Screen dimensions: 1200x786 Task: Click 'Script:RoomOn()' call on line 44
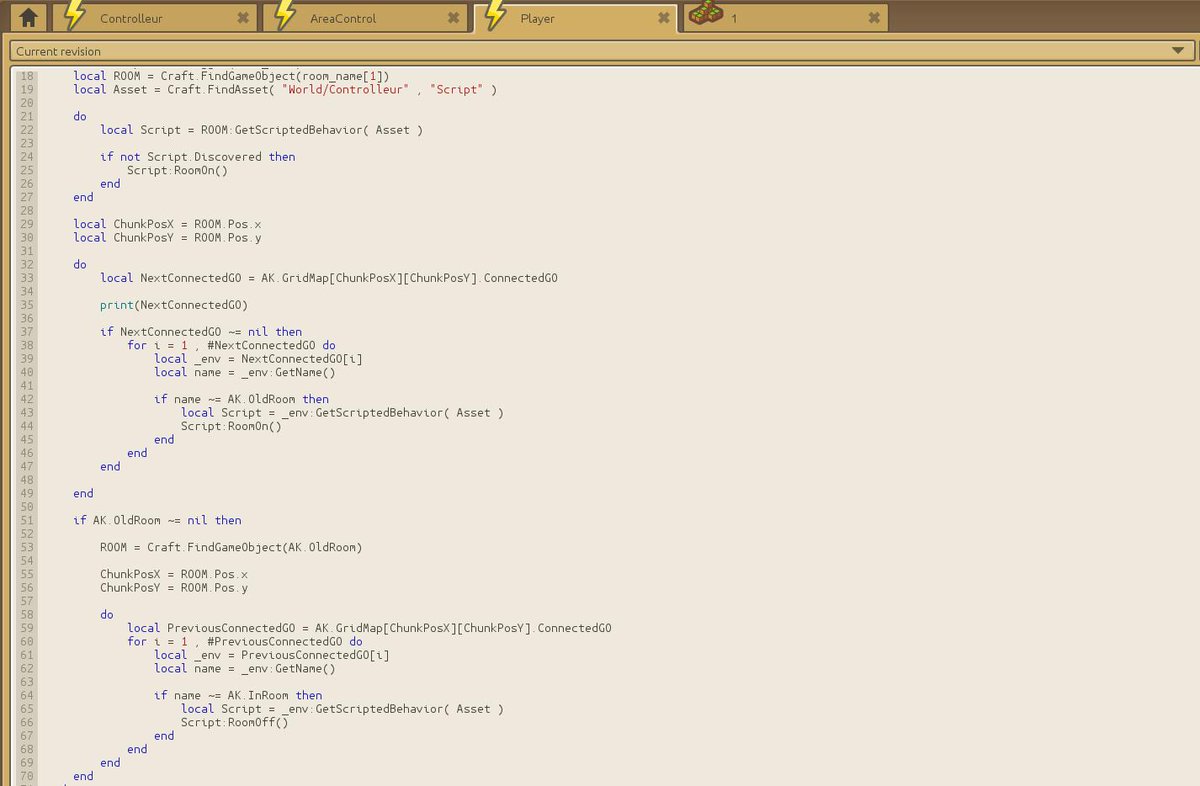click(x=231, y=426)
